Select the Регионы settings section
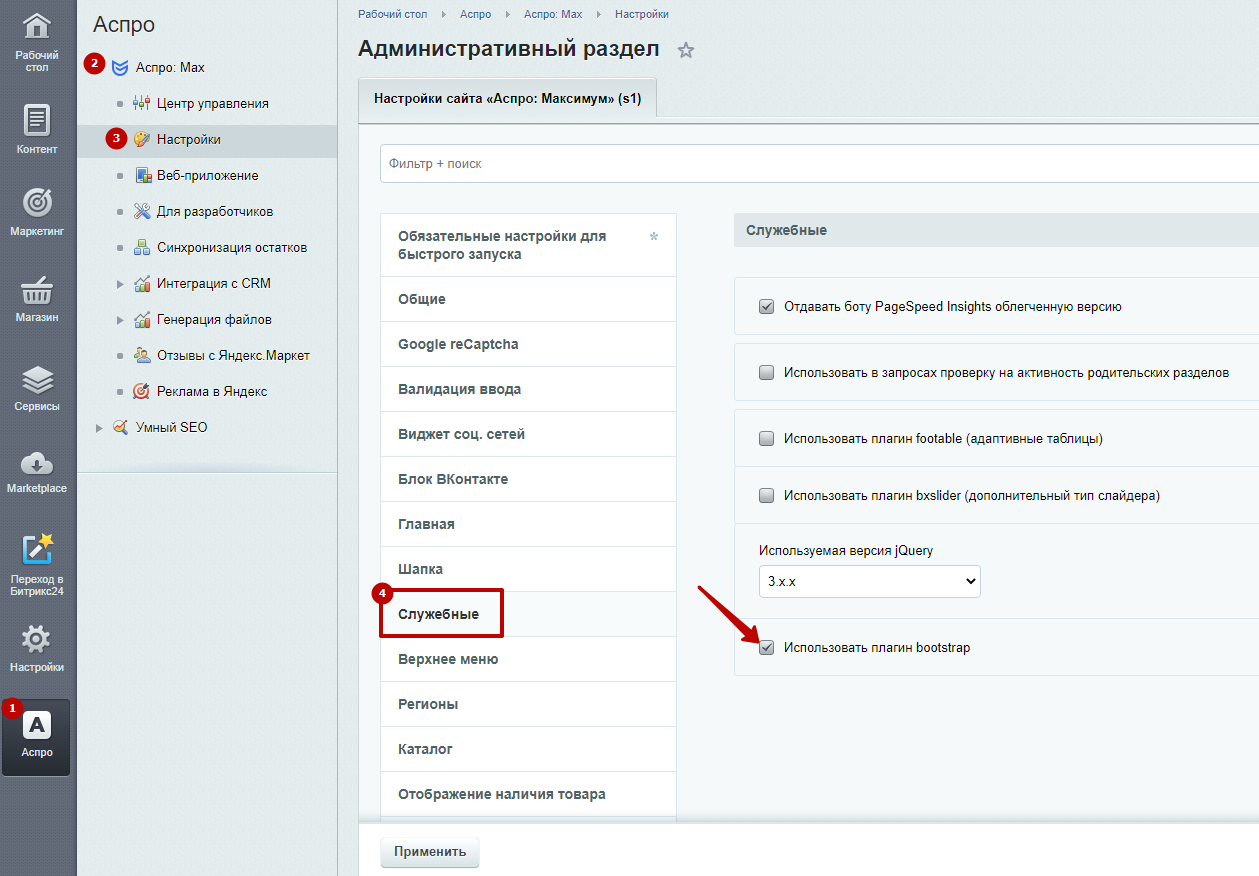This screenshot has width=1259, height=876. pos(529,704)
